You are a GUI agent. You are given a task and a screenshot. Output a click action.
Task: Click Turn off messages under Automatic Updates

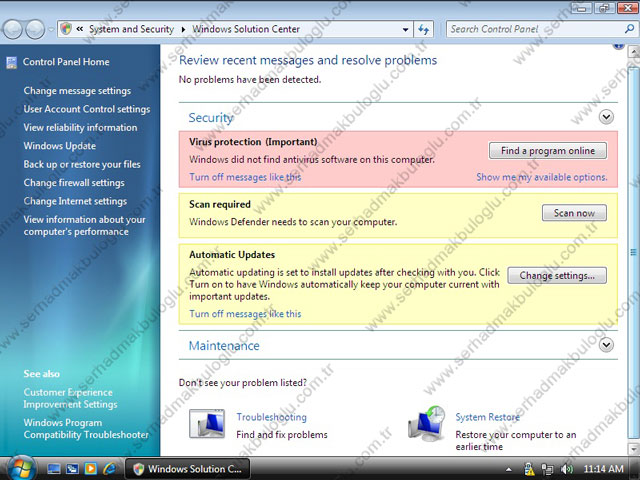click(245, 314)
